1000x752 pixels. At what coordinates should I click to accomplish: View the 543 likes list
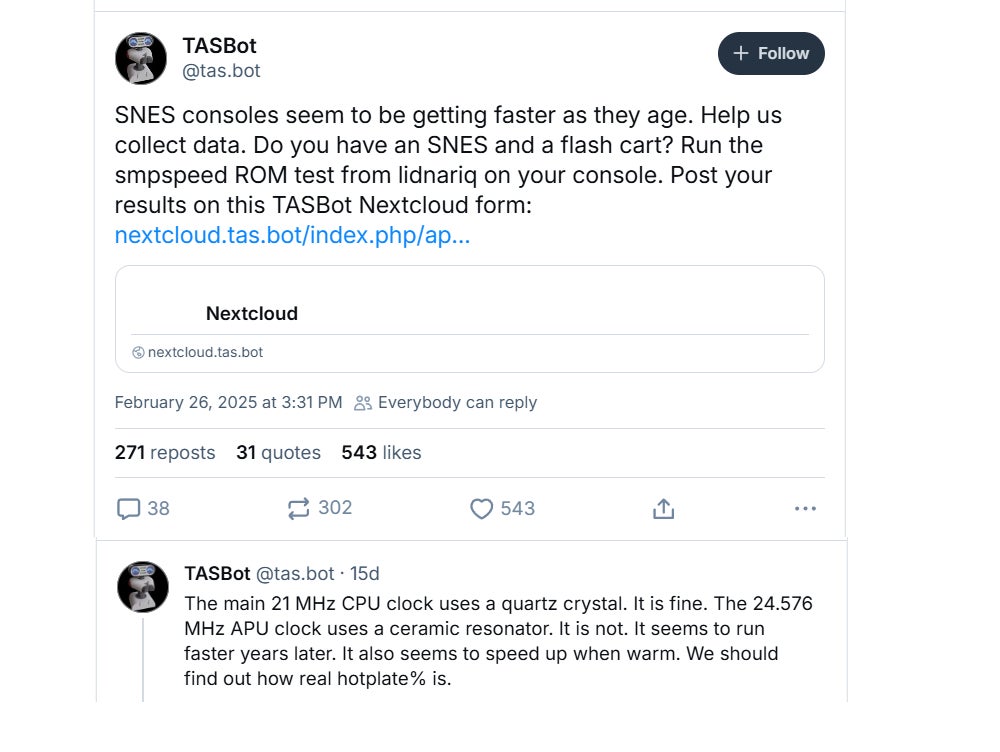[x=381, y=452]
